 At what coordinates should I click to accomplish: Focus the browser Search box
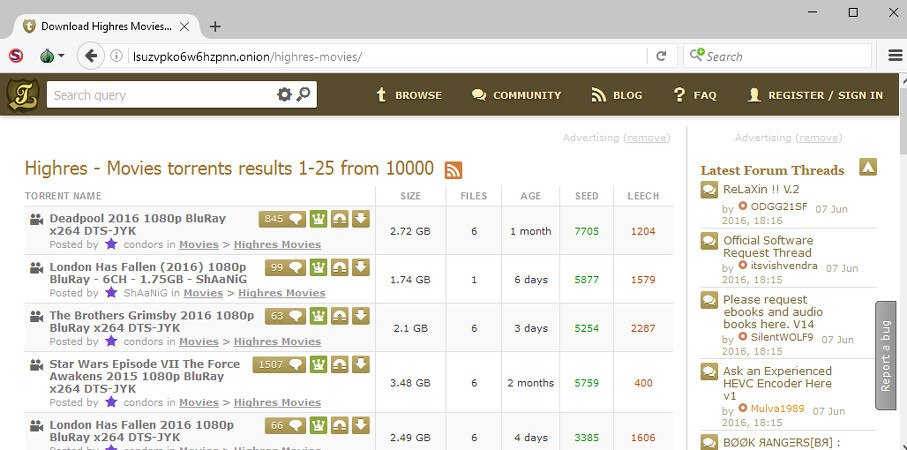pyautogui.click(x=778, y=56)
